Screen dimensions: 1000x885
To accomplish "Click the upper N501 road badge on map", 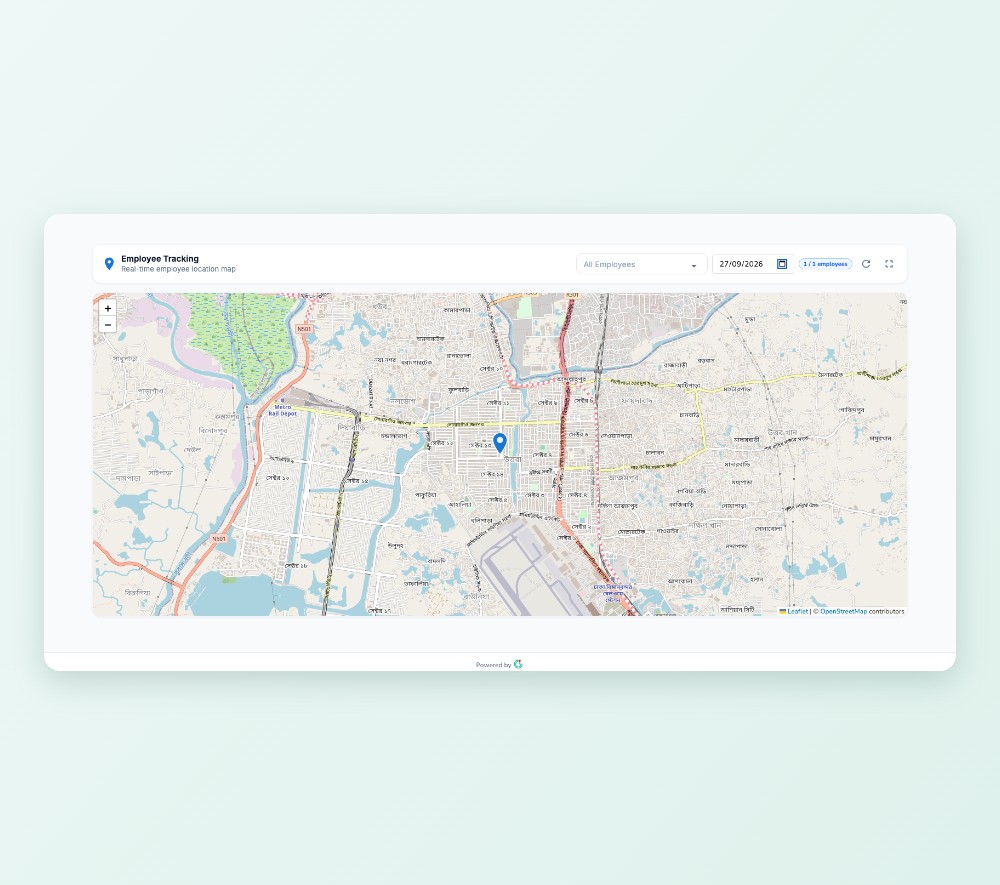I will click(x=304, y=329).
